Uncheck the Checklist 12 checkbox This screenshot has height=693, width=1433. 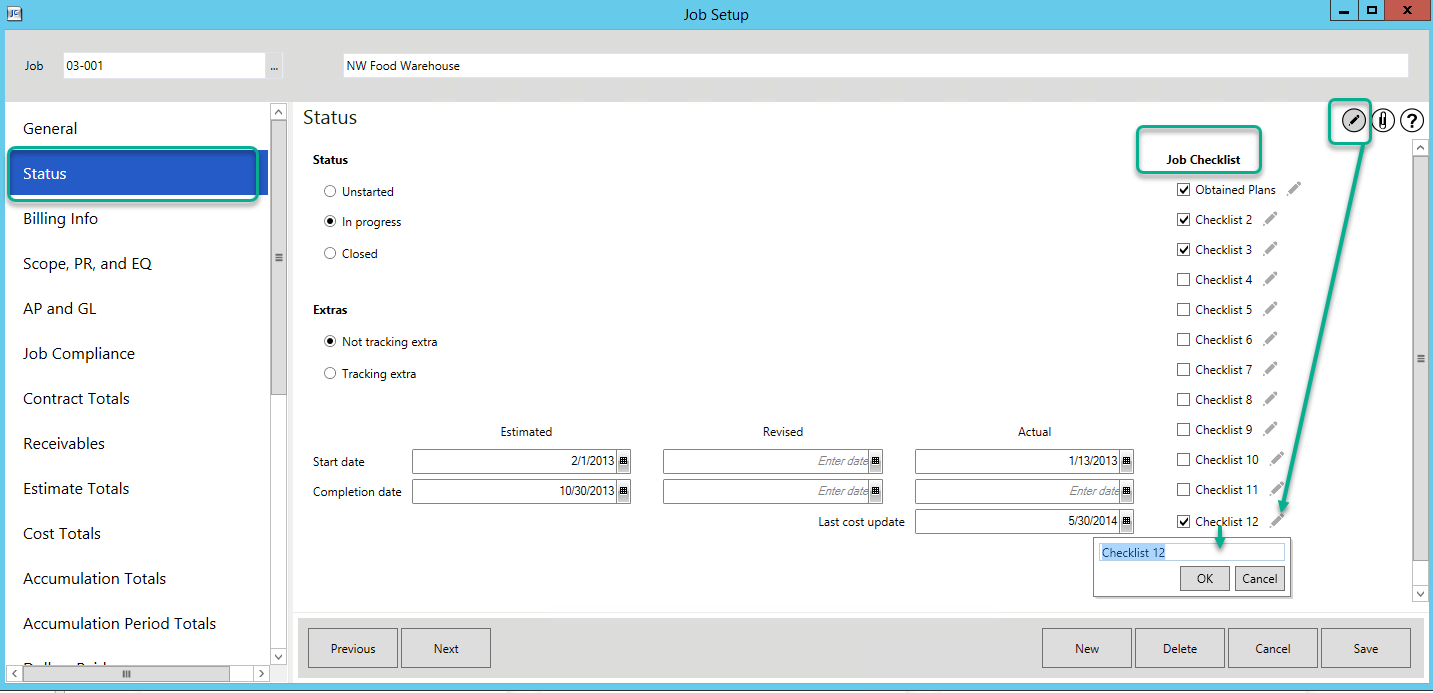pyautogui.click(x=1184, y=521)
